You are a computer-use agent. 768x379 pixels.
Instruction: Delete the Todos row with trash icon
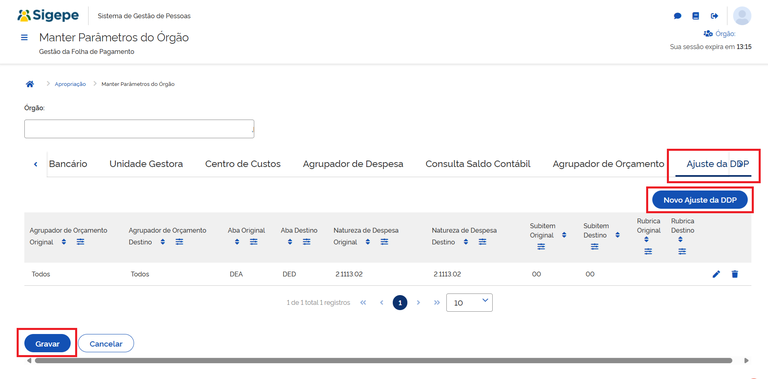coord(734,274)
